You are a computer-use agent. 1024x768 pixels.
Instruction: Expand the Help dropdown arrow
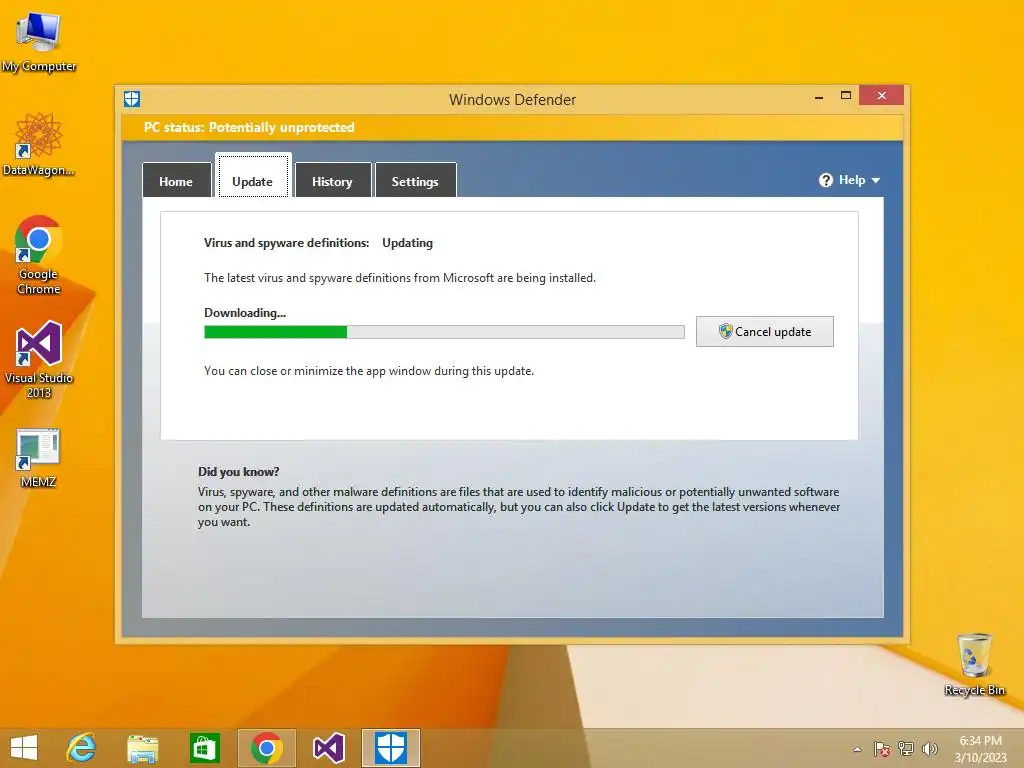click(x=876, y=180)
